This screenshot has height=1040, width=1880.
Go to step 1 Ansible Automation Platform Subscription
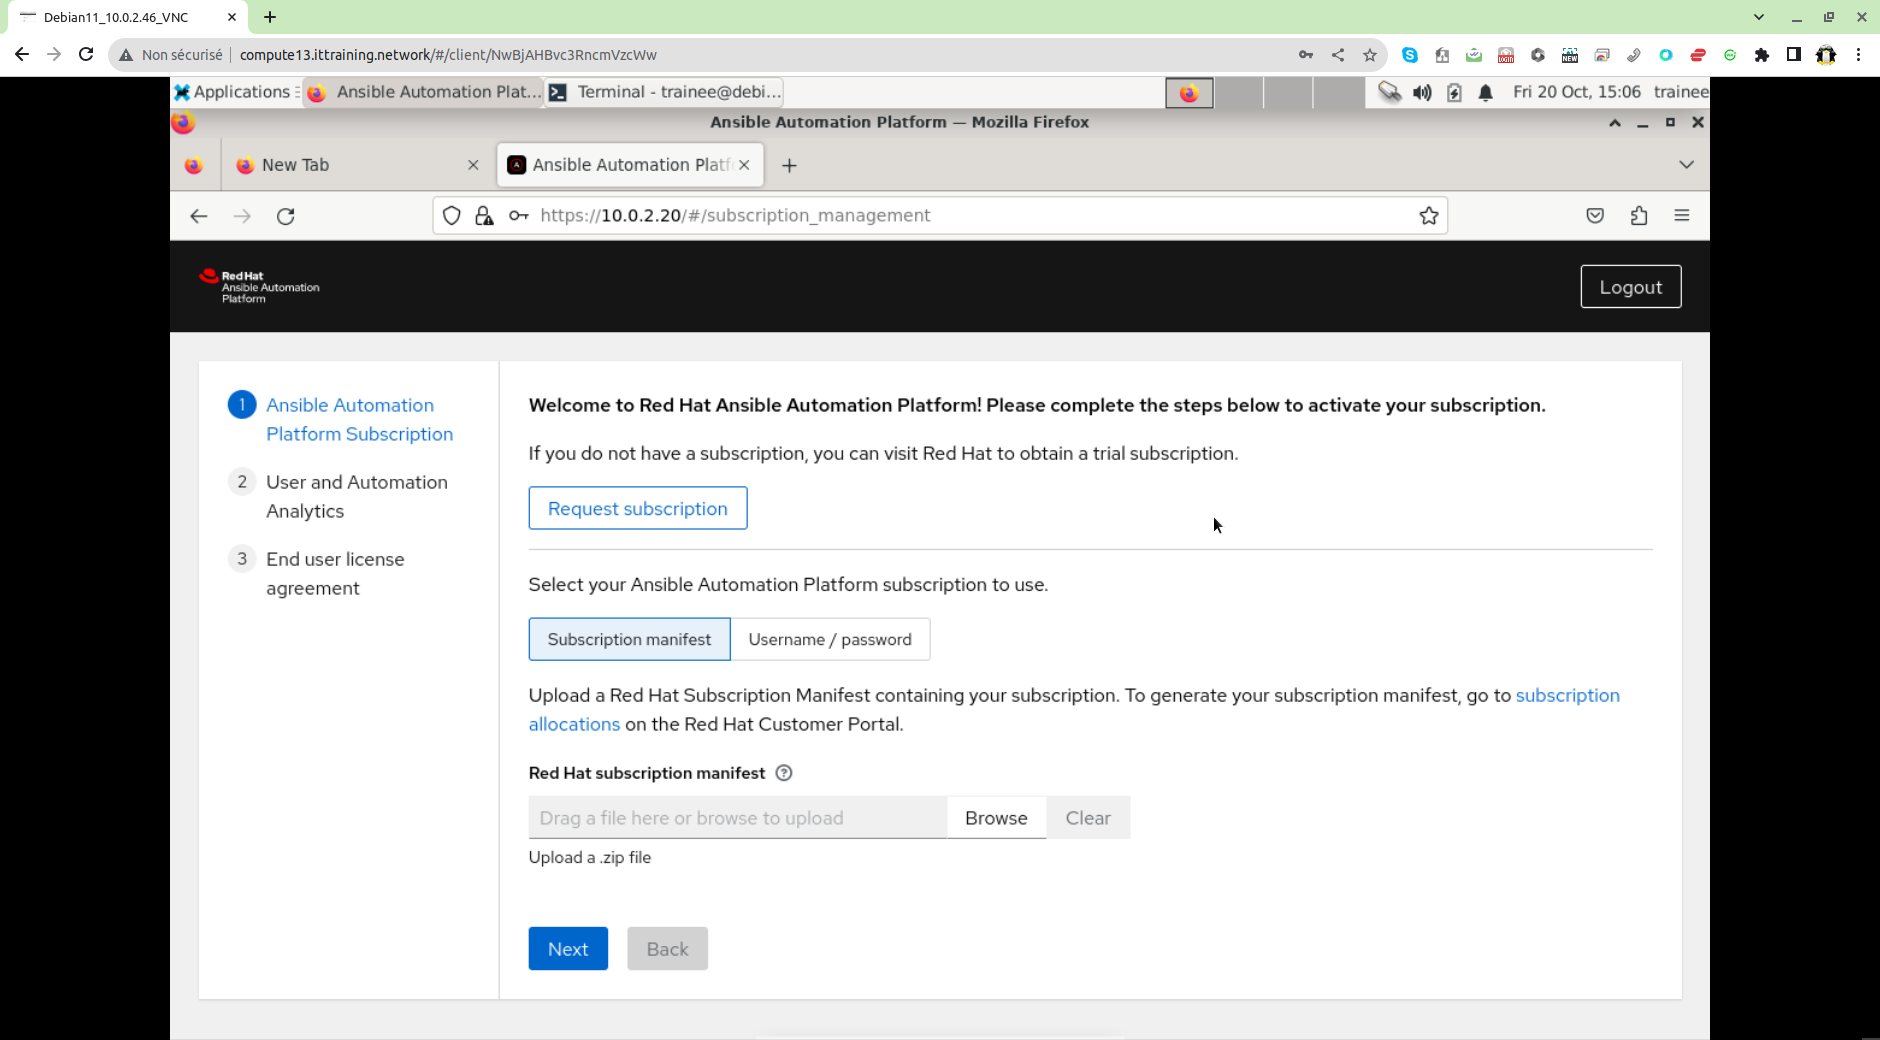pyautogui.click(x=359, y=419)
